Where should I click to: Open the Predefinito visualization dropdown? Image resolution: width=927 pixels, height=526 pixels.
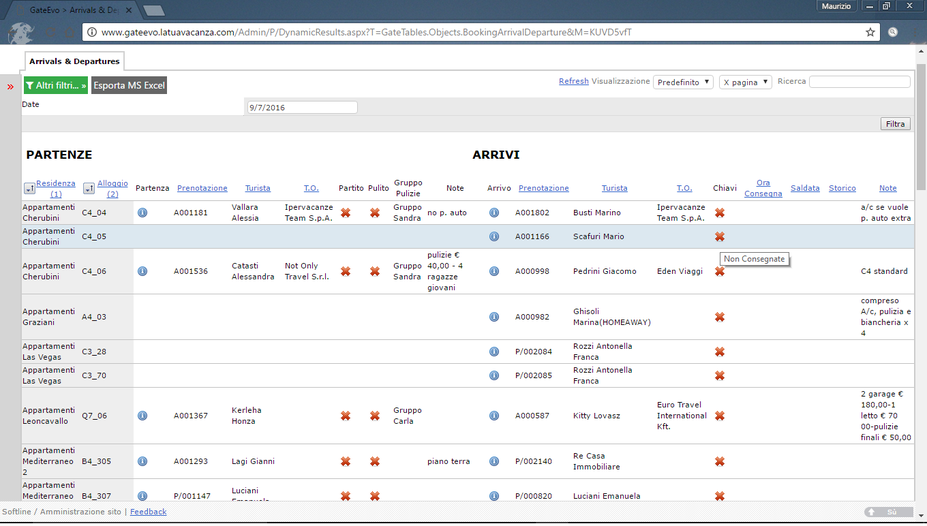pos(683,82)
